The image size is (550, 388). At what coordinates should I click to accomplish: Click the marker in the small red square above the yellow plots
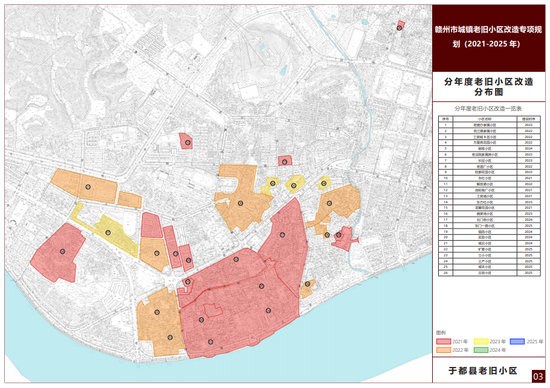(x=284, y=162)
